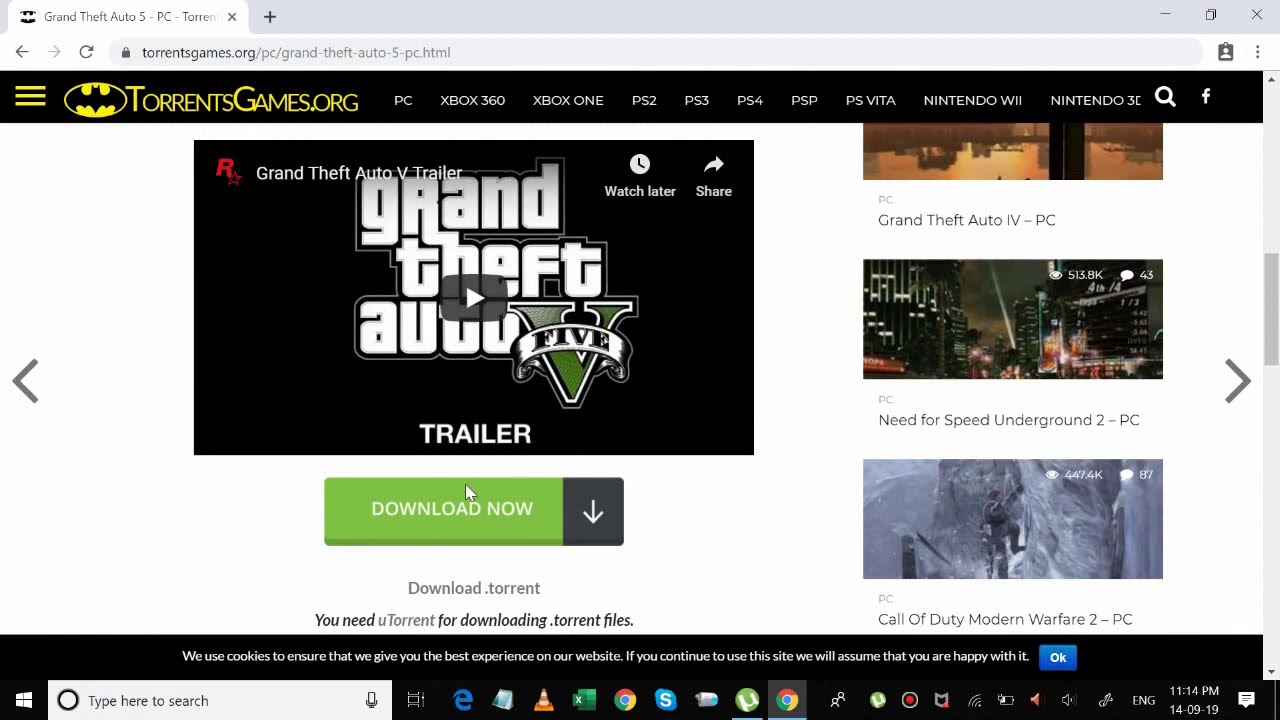
Task: Select PC in the navigation menu
Action: tap(403, 100)
